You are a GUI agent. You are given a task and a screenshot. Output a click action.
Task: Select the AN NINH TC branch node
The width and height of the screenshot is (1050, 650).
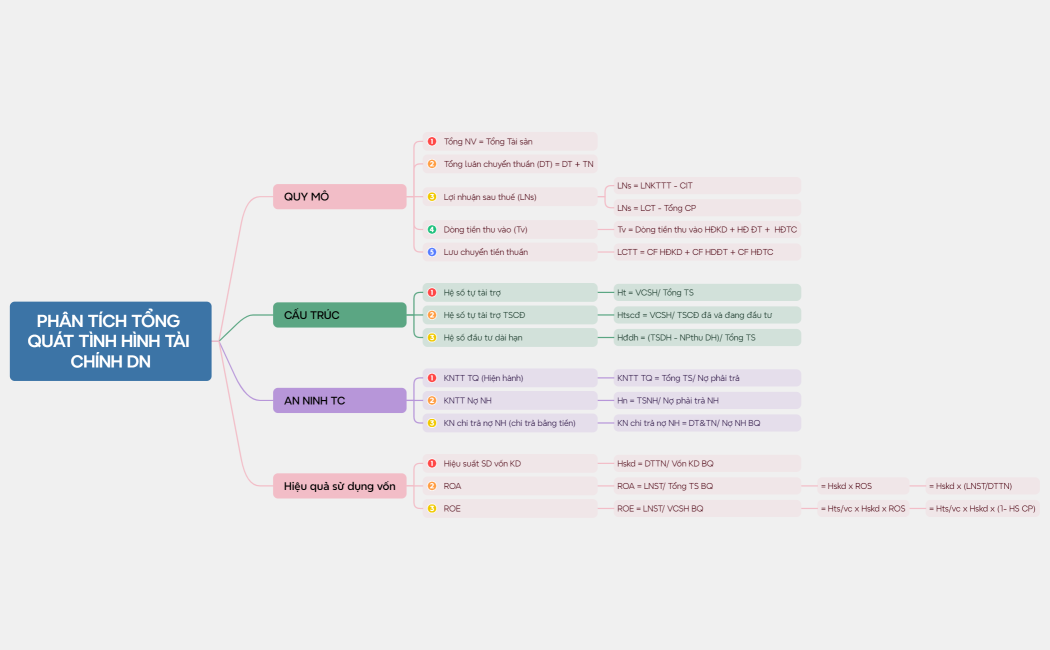click(339, 401)
